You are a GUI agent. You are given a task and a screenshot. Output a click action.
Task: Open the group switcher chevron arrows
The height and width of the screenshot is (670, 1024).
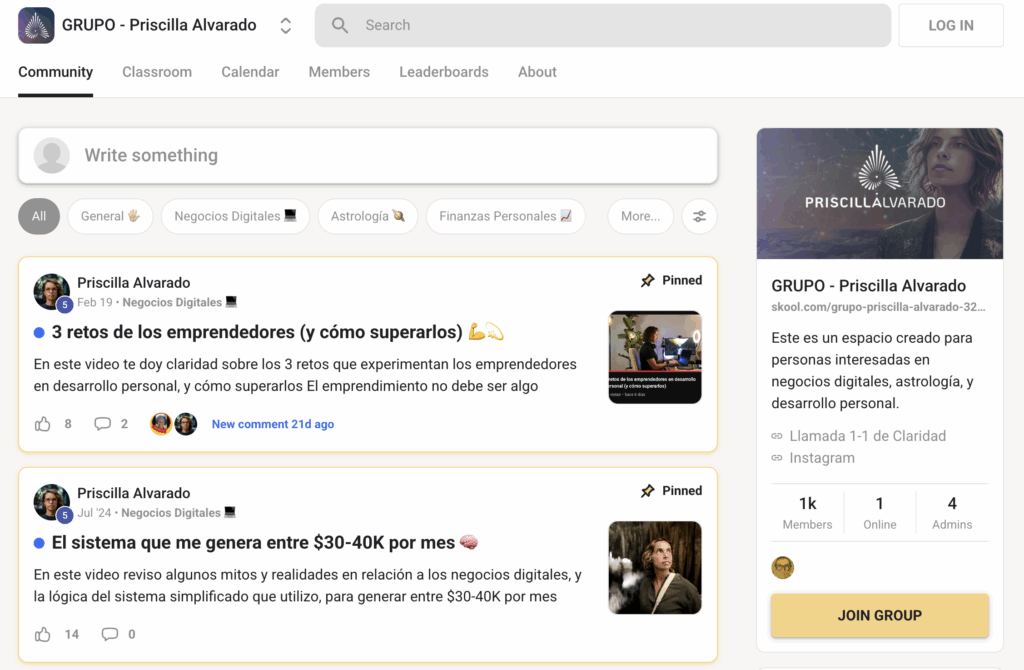coord(285,25)
